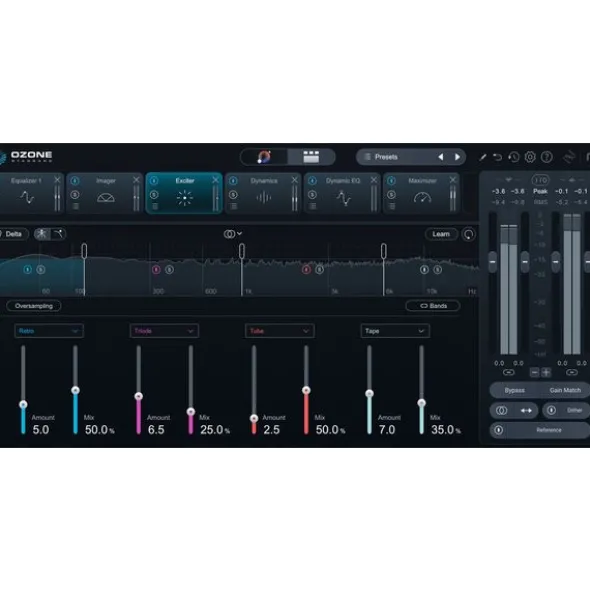Click the undo arrow icon
590x591 pixels.
pyautogui.click(x=498, y=157)
